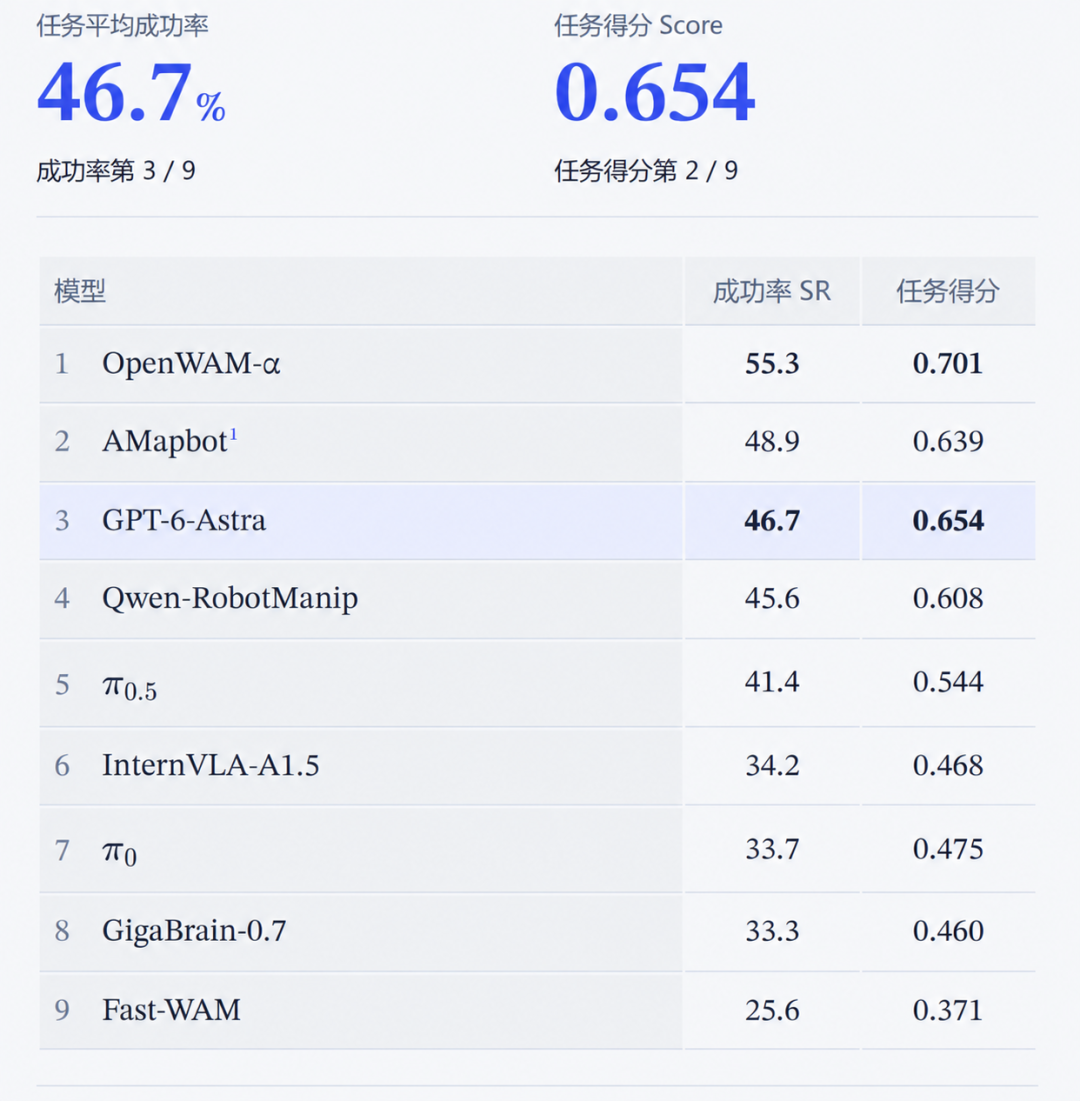The width and height of the screenshot is (1080, 1101).
Task: Select the 任务得分 Score heading label
Action: [x=638, y=25]
